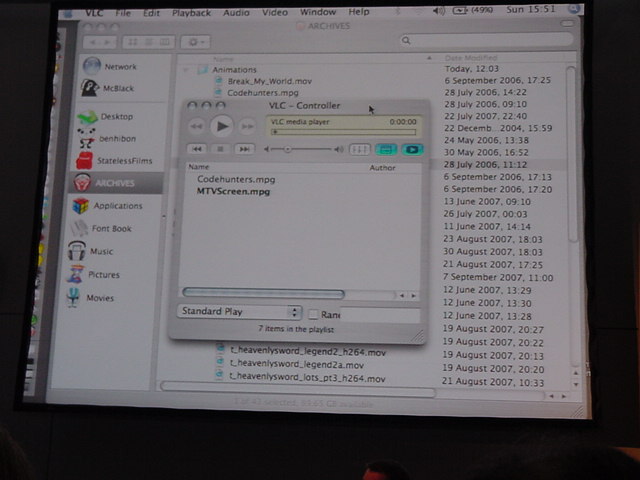This screenshot has height=480, width=640.
Task: Open the Audio menu
Action: [x=236, y=13]
